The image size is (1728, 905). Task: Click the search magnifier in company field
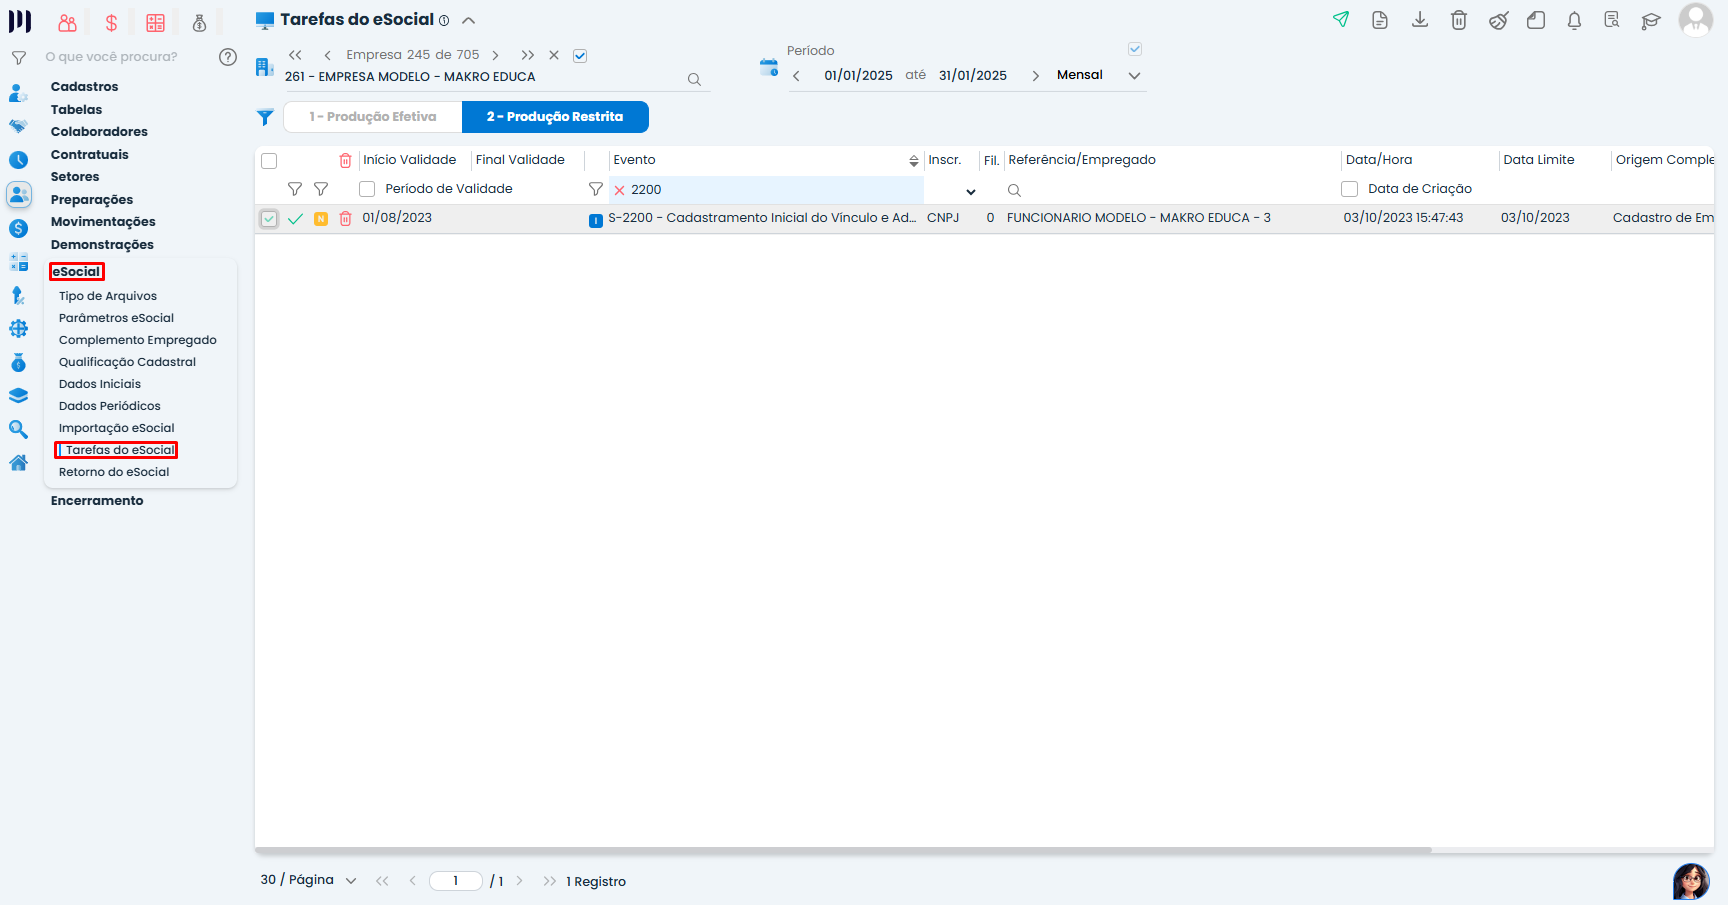tap(694, 79)
